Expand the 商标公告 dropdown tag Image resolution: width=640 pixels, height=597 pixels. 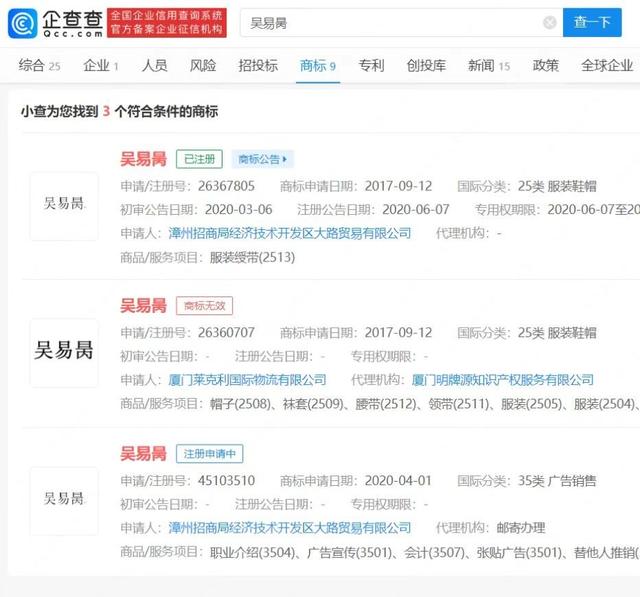(263, 159)
